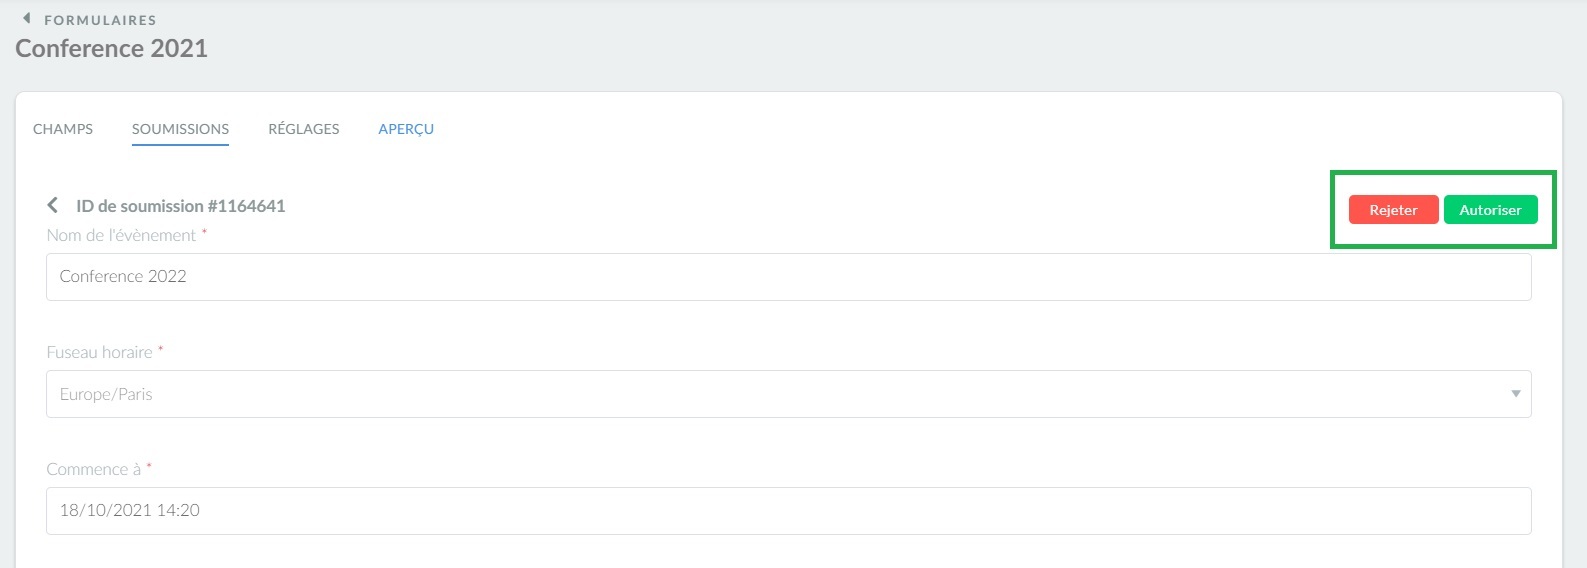Click the Nom de l'évènement label
This screenshot has height=568, width=1587.
(x=121, y=235)
